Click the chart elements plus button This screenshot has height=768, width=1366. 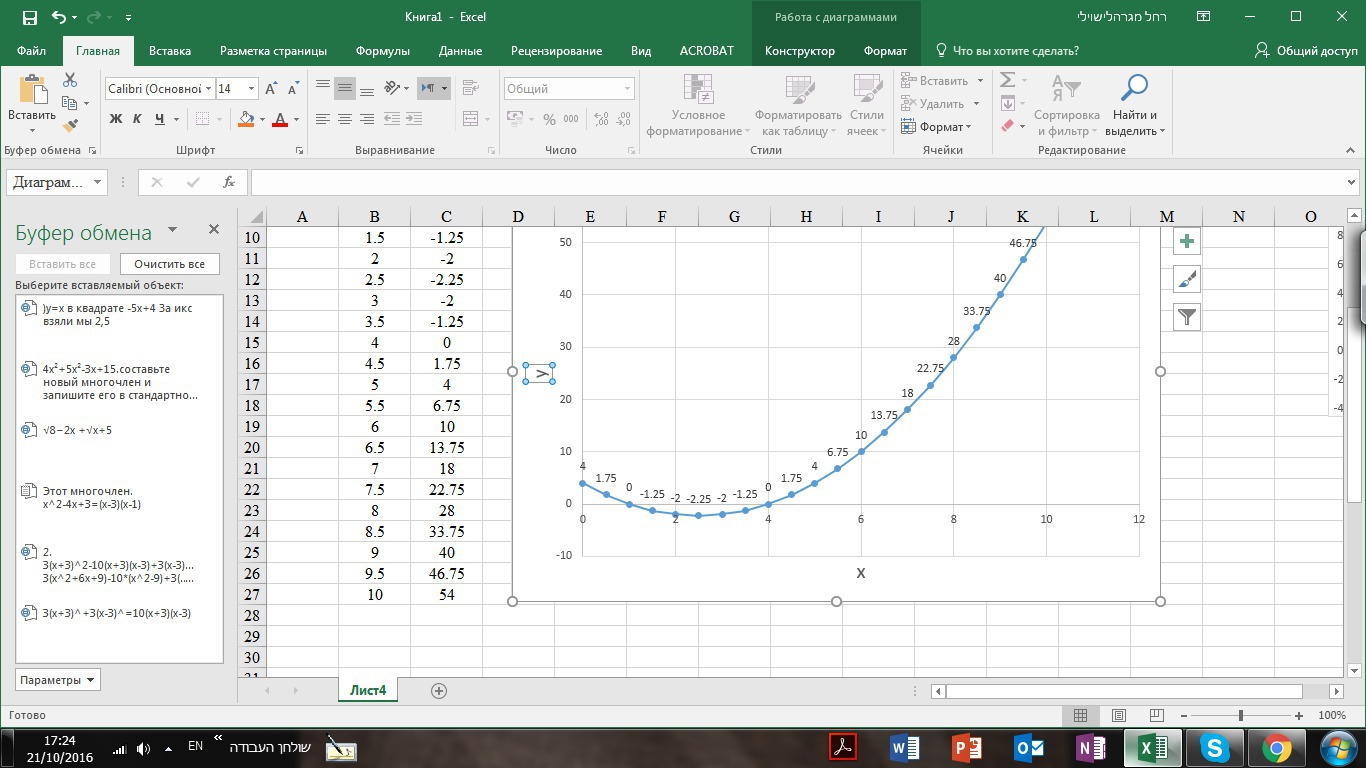click(1186, 241)
